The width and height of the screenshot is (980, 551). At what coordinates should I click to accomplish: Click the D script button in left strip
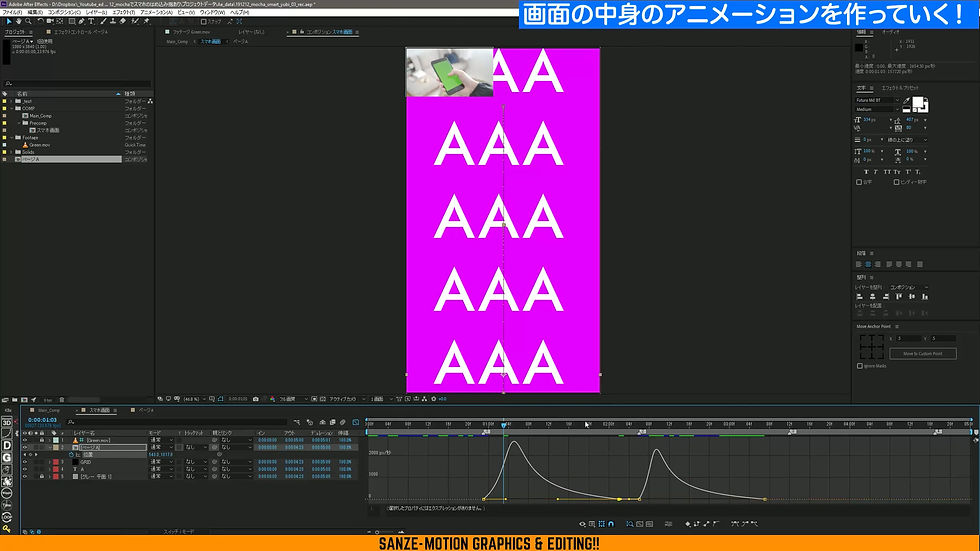(7, 445)
